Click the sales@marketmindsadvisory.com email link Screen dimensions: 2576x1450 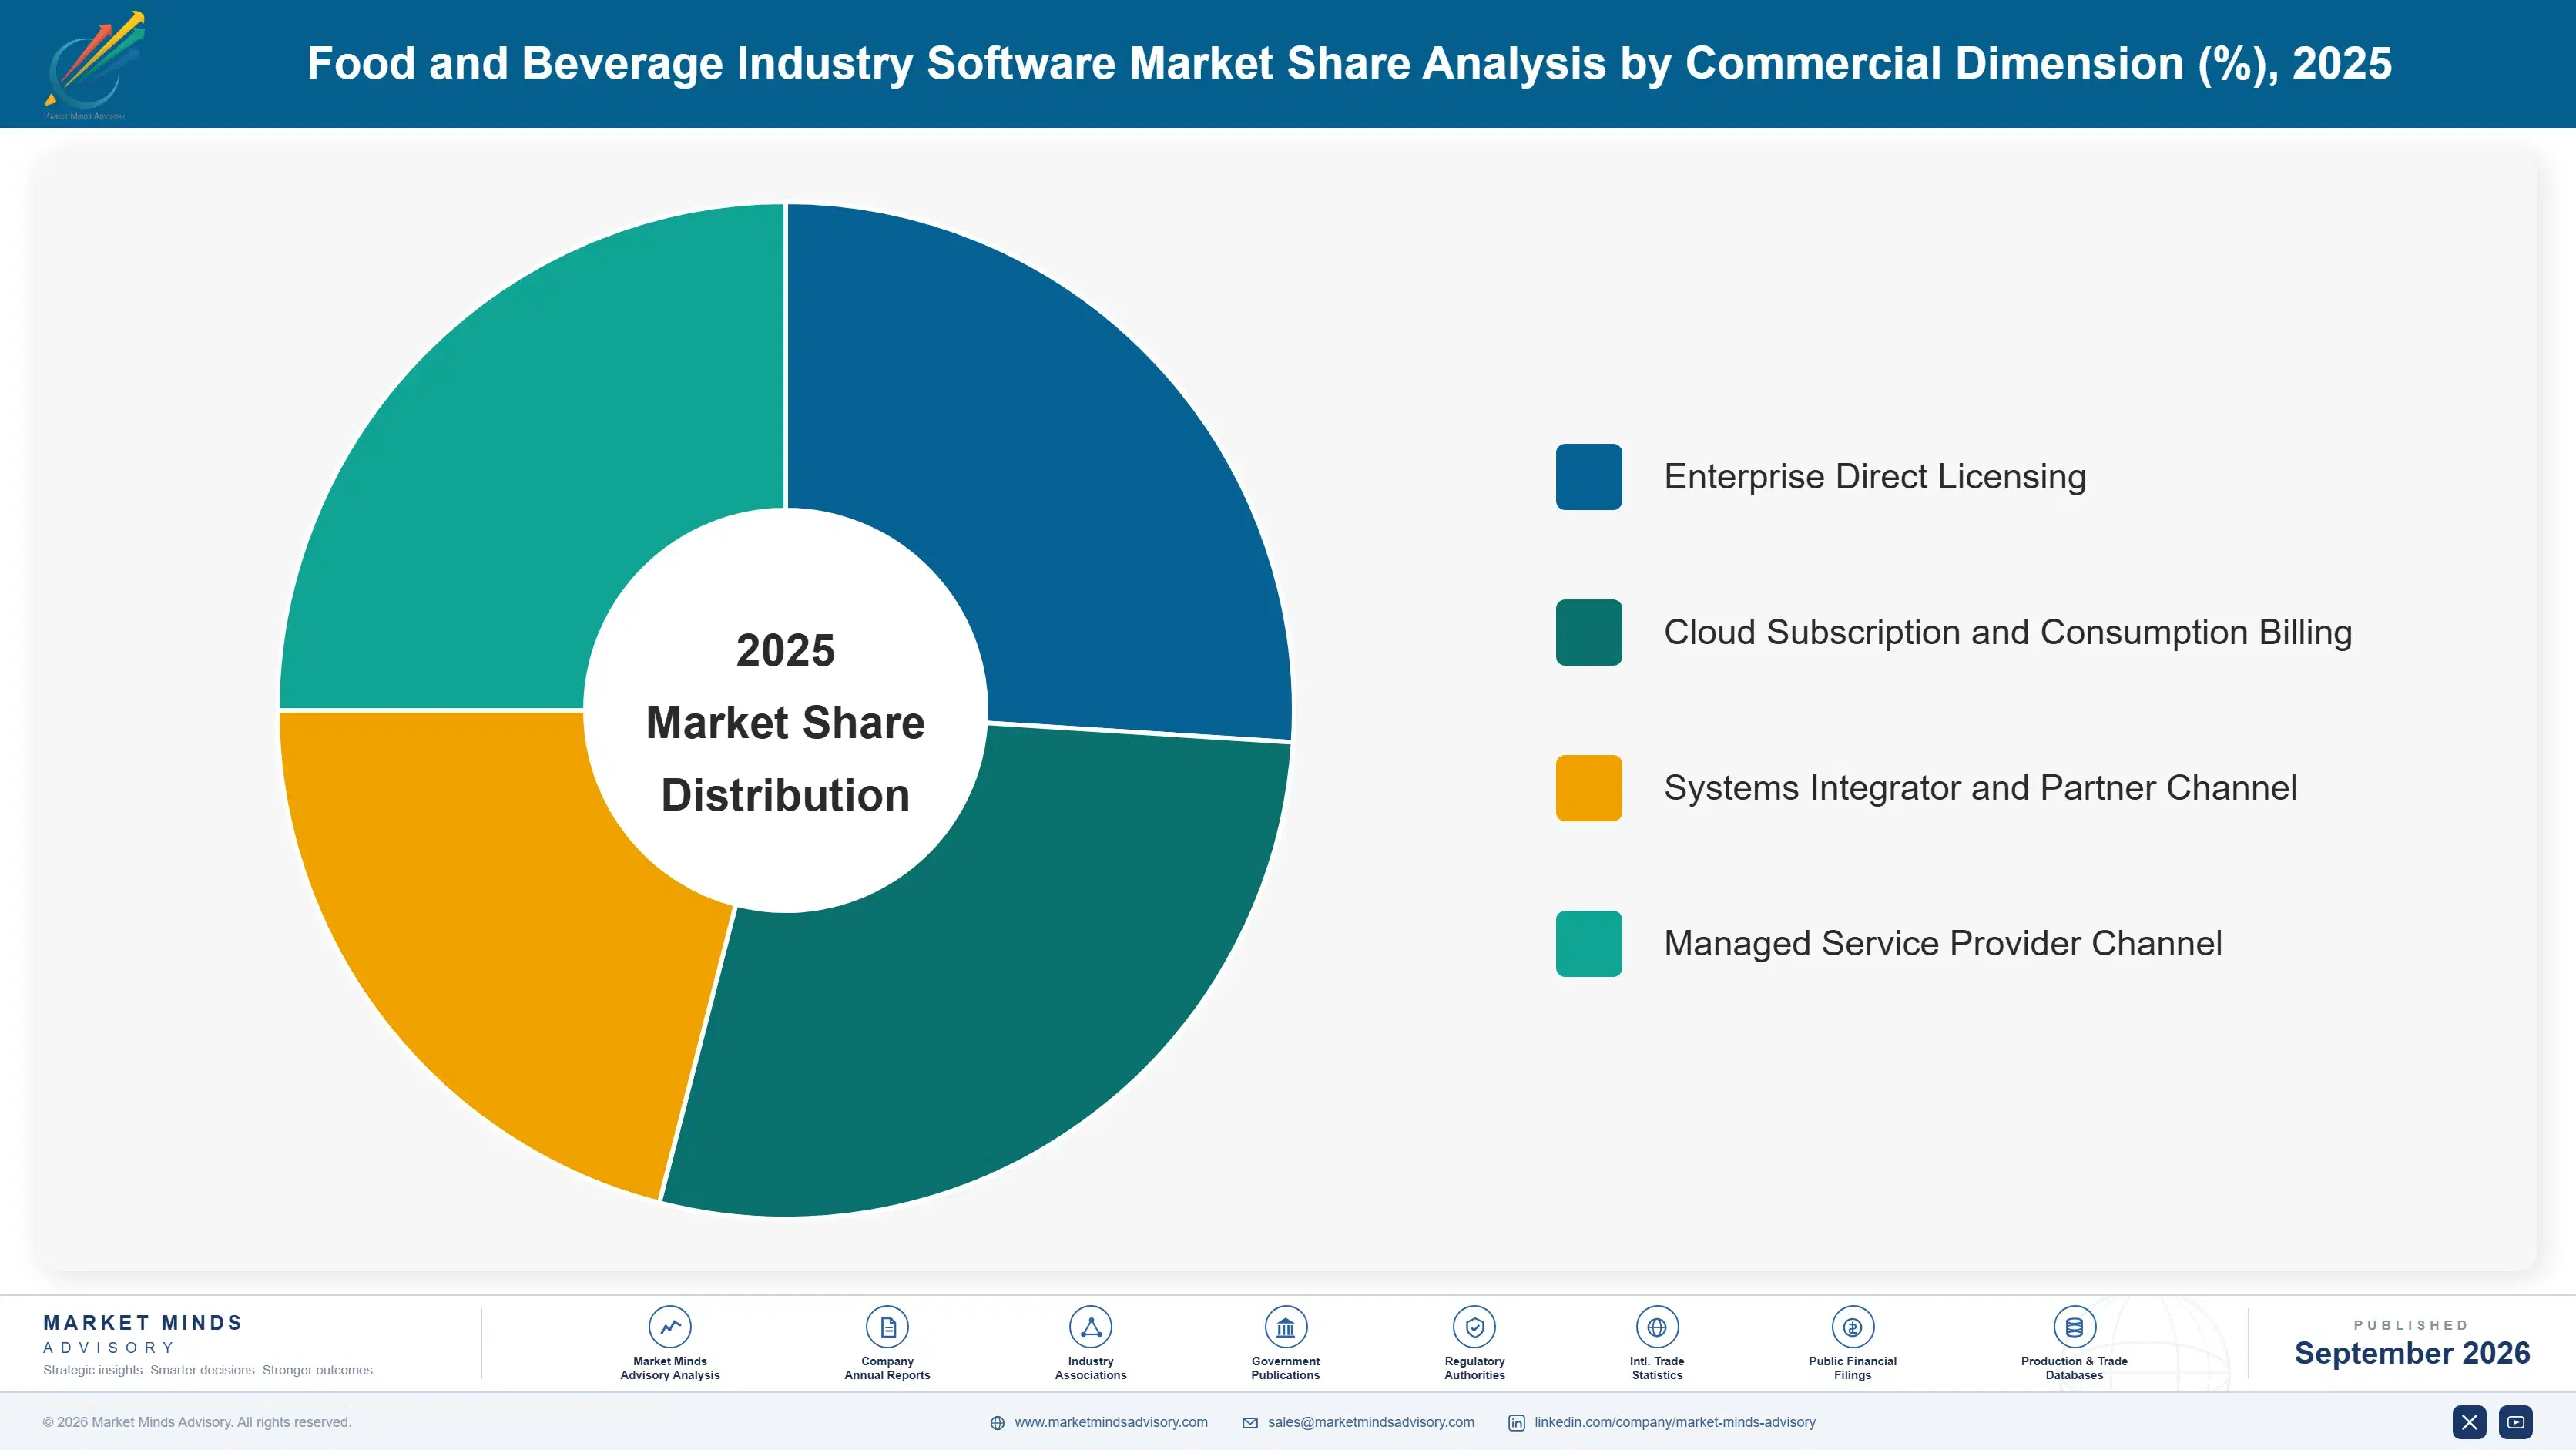[1370, 1422]
